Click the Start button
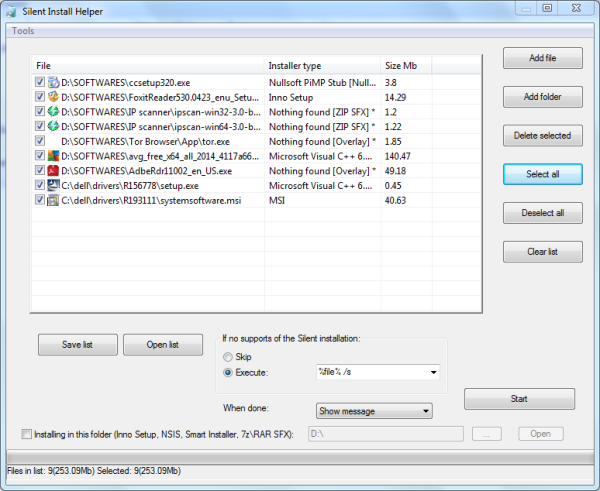 (x=519, y=399)
